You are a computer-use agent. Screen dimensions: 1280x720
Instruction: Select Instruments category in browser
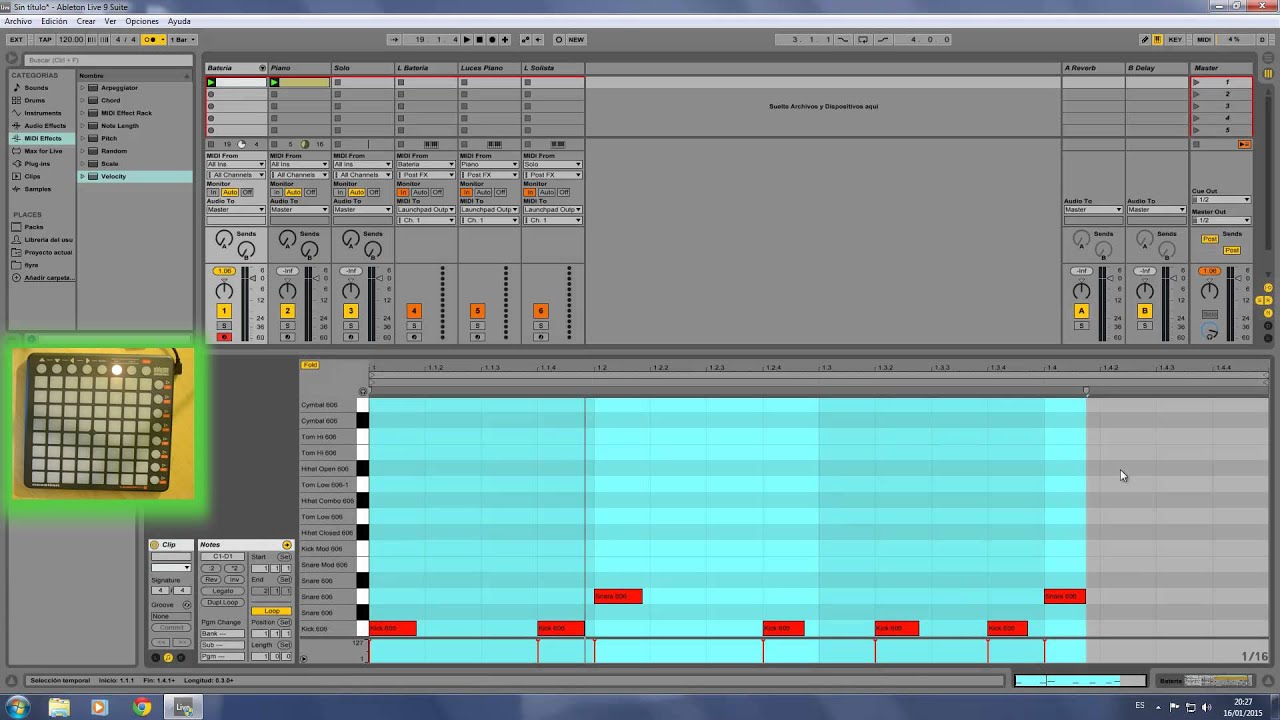pyautogui.click(x=43, y=113)
